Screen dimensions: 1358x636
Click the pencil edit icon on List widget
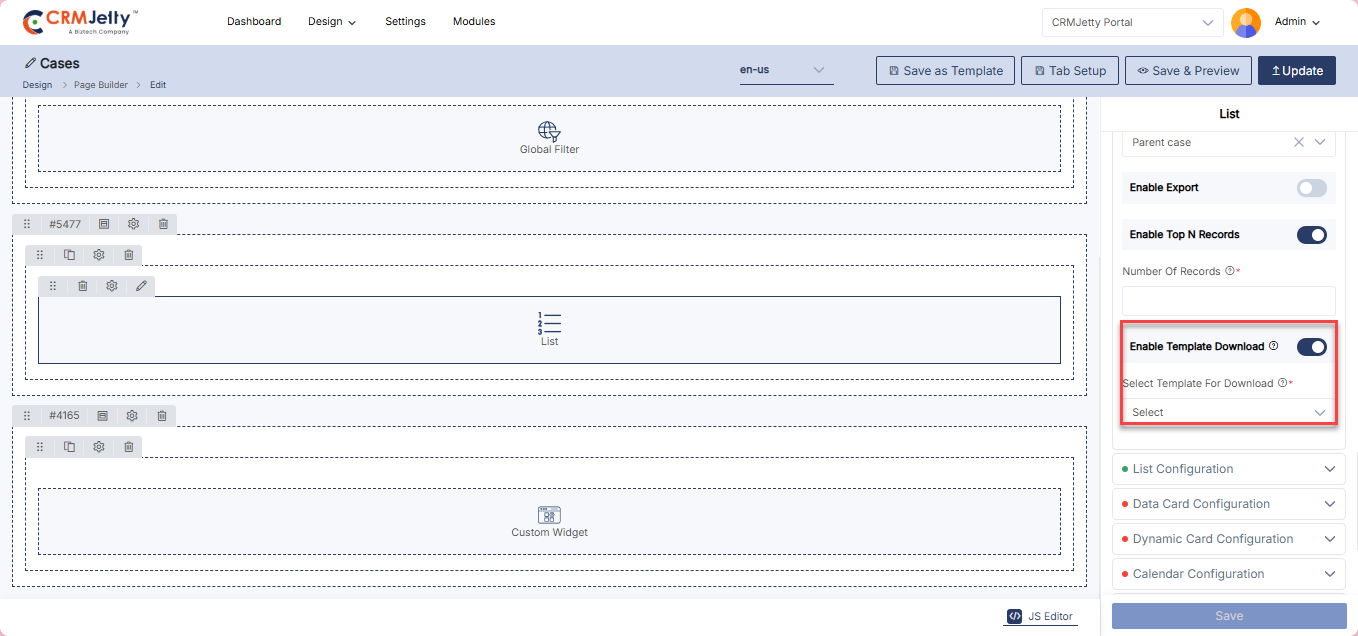[x=141, y=286]
